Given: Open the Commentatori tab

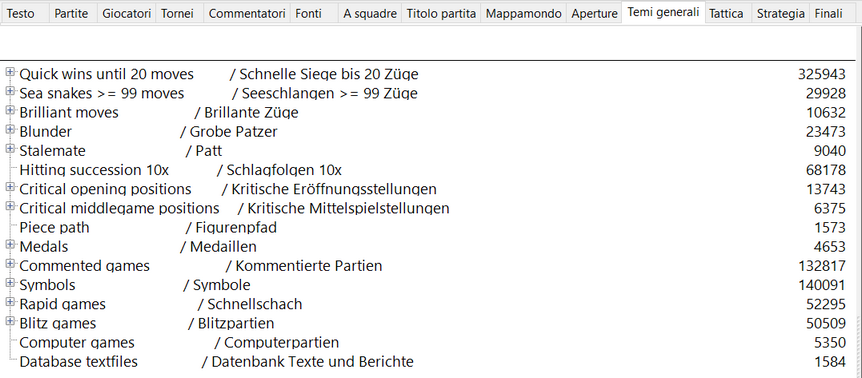Looking at the screenshot, I should pyautogui.click(x=247, y=14).
